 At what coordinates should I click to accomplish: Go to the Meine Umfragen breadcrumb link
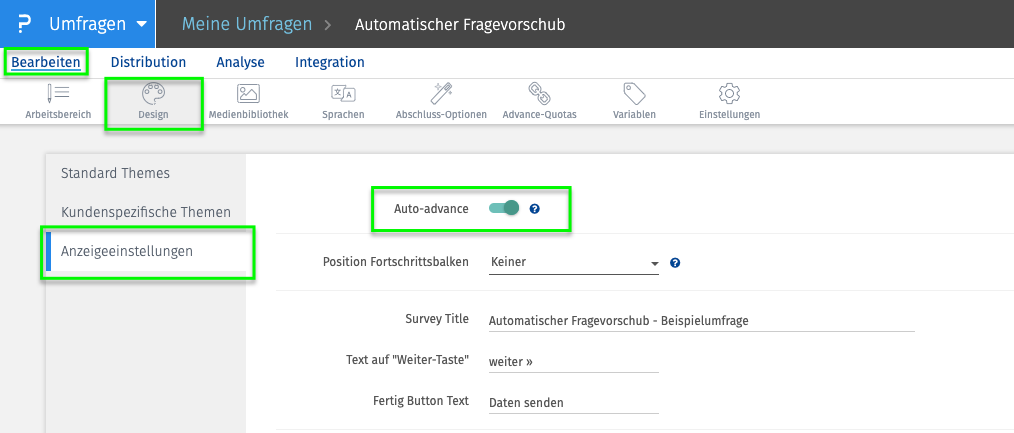[x=247, y=25]
